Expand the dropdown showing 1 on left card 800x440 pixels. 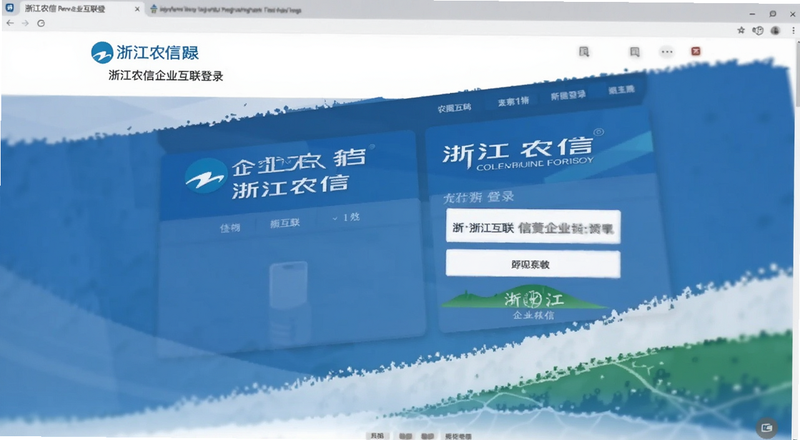point(346,217)
